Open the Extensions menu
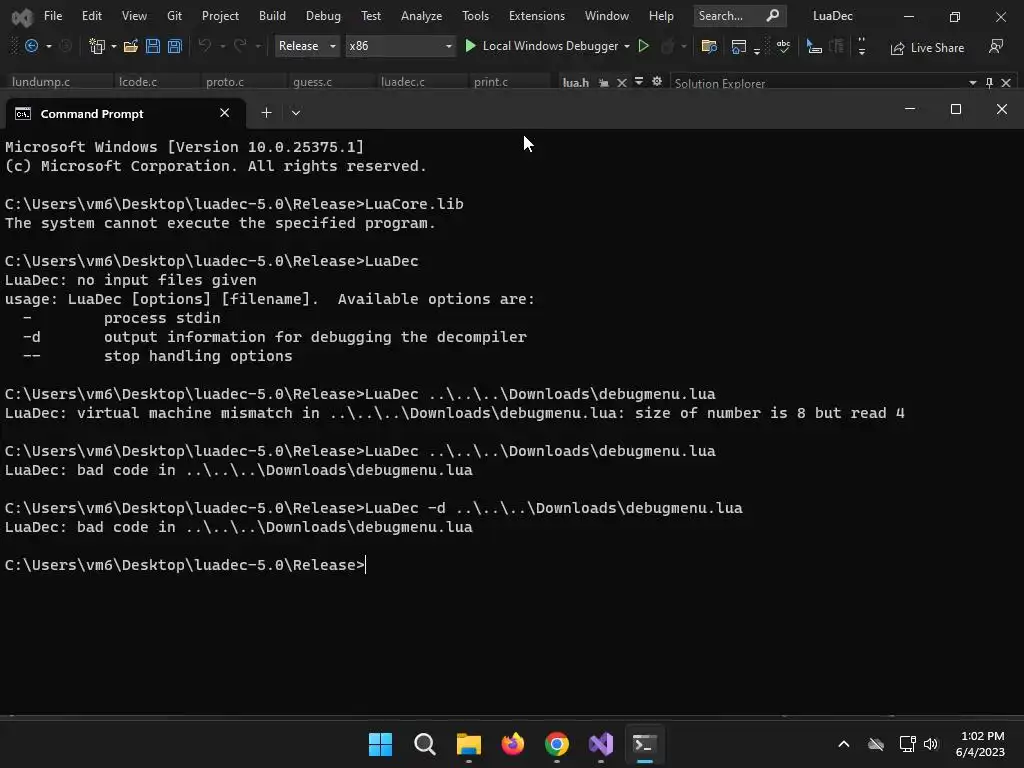Image resolution: width=1024 pixels, height=768 pixels. [537, 16]
